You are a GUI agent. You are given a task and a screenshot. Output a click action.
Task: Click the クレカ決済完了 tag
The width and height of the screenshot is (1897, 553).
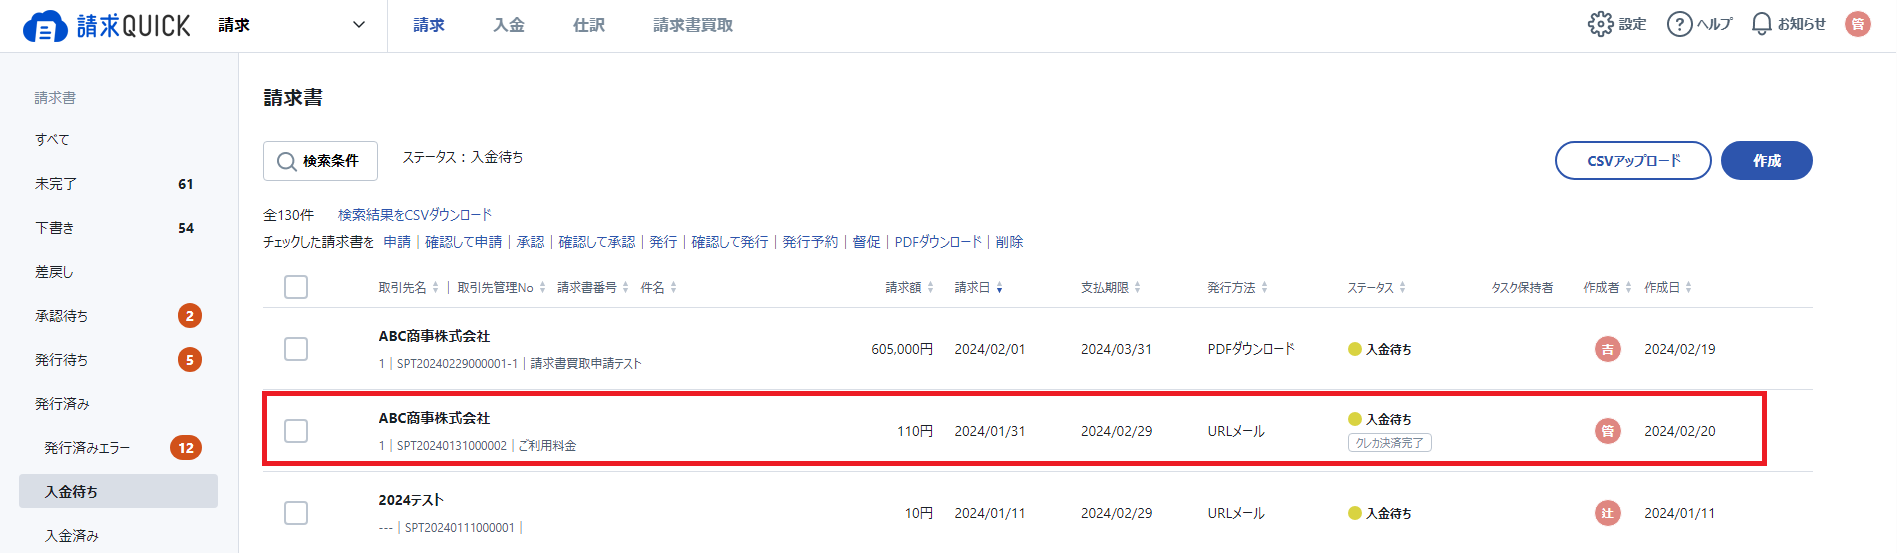pos(1389,442)
